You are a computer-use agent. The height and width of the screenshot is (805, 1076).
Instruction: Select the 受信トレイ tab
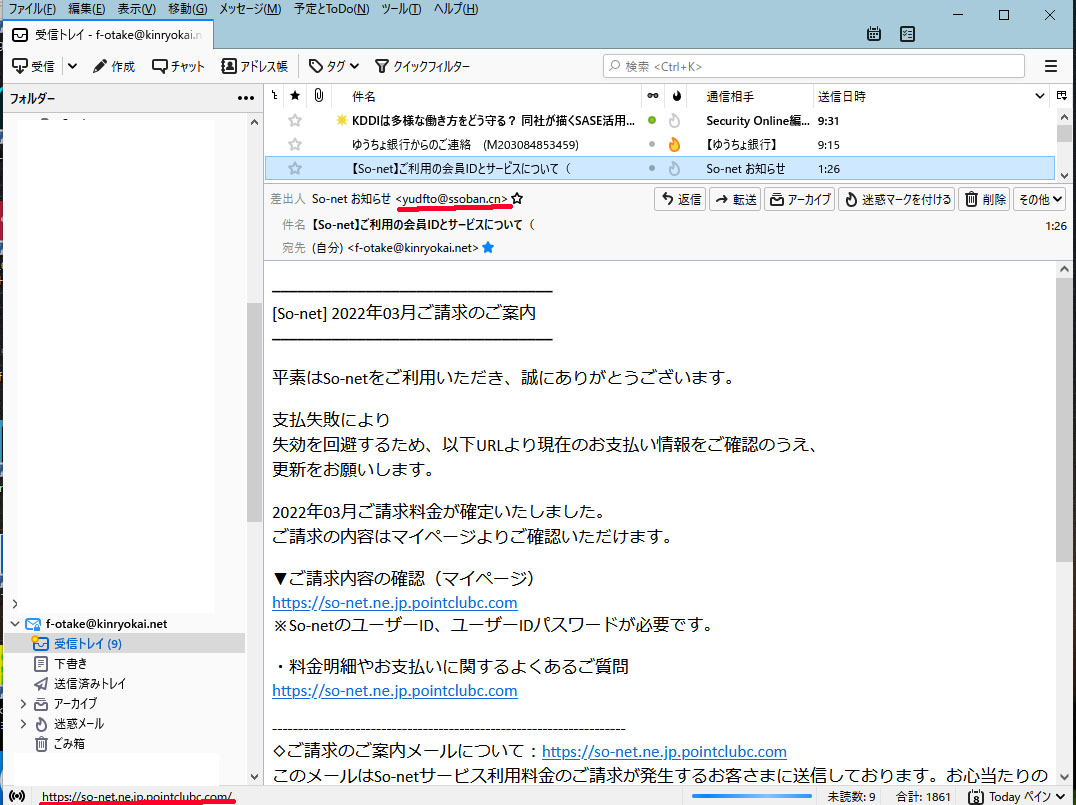pos(110,34)
